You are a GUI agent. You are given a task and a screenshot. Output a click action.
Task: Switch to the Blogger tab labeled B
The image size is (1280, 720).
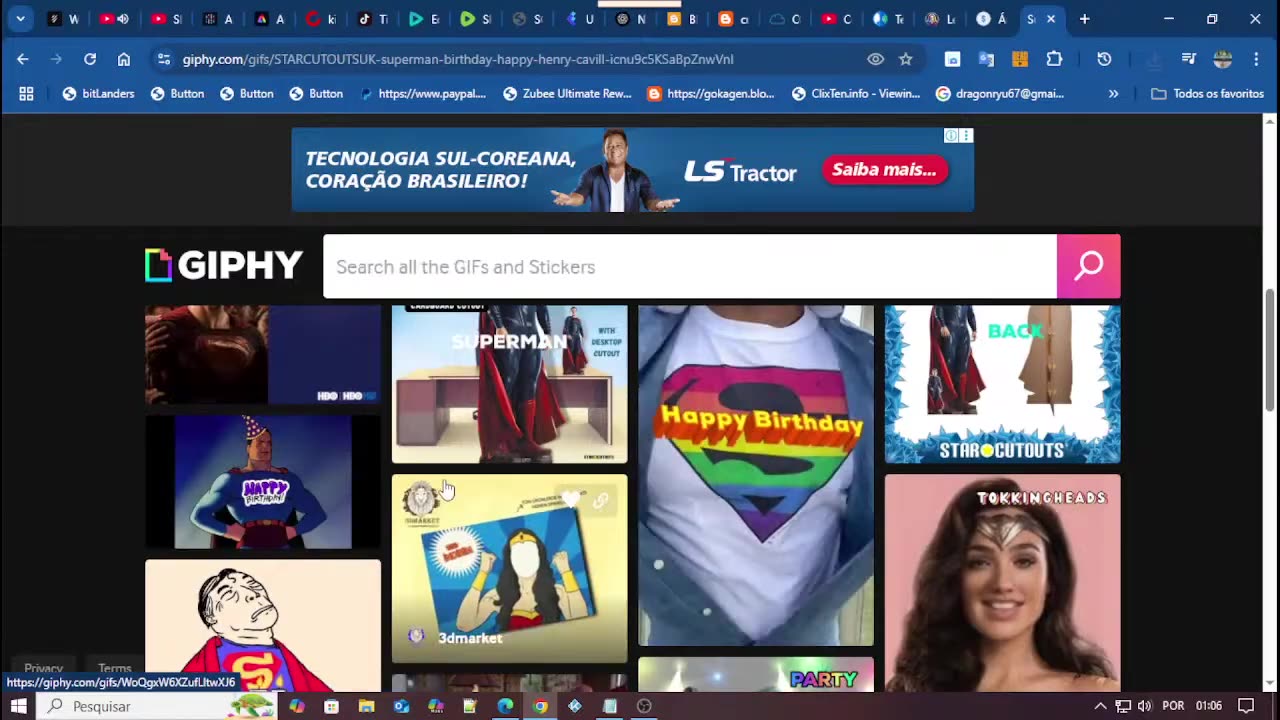click(x=682, y=19)
